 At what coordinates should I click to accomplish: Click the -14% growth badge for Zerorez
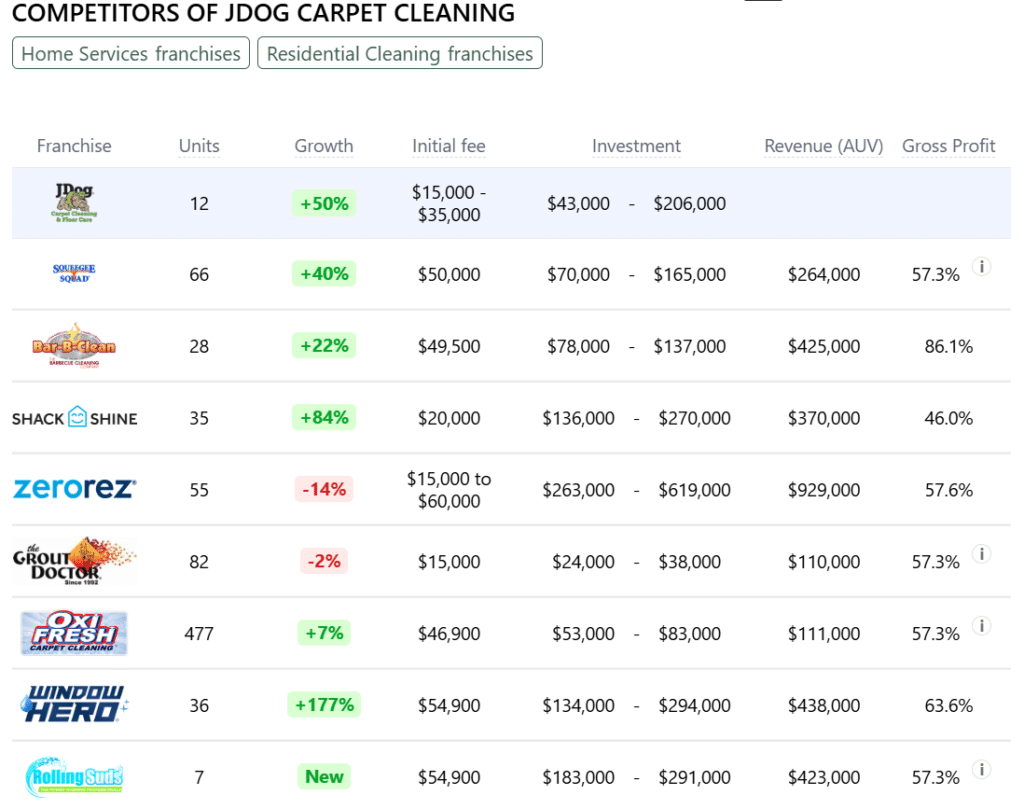click(x=324, y=489)
